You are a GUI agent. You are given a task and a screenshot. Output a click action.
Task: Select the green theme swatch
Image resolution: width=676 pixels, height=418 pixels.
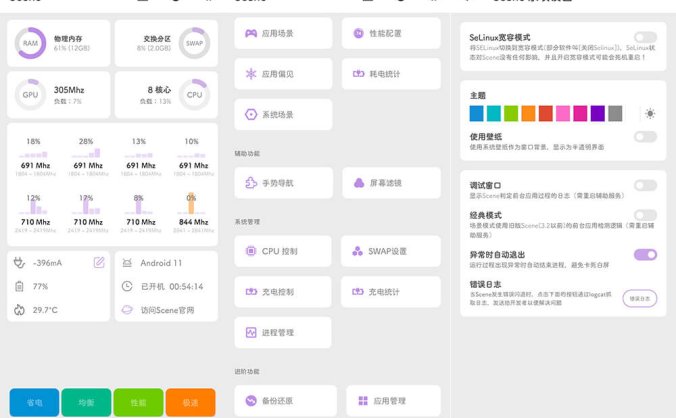point(511,113)
